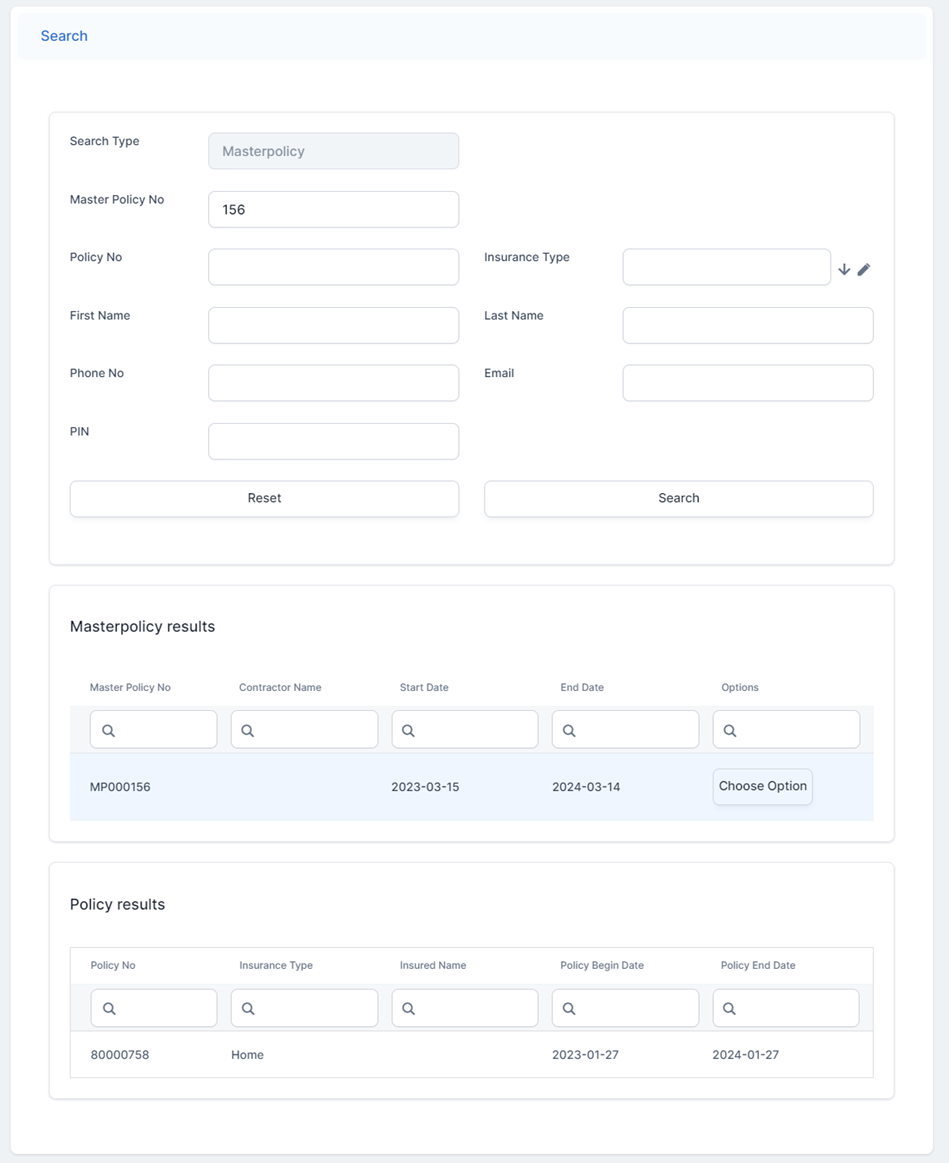Click search icon in Options filter

pos(730,731)
